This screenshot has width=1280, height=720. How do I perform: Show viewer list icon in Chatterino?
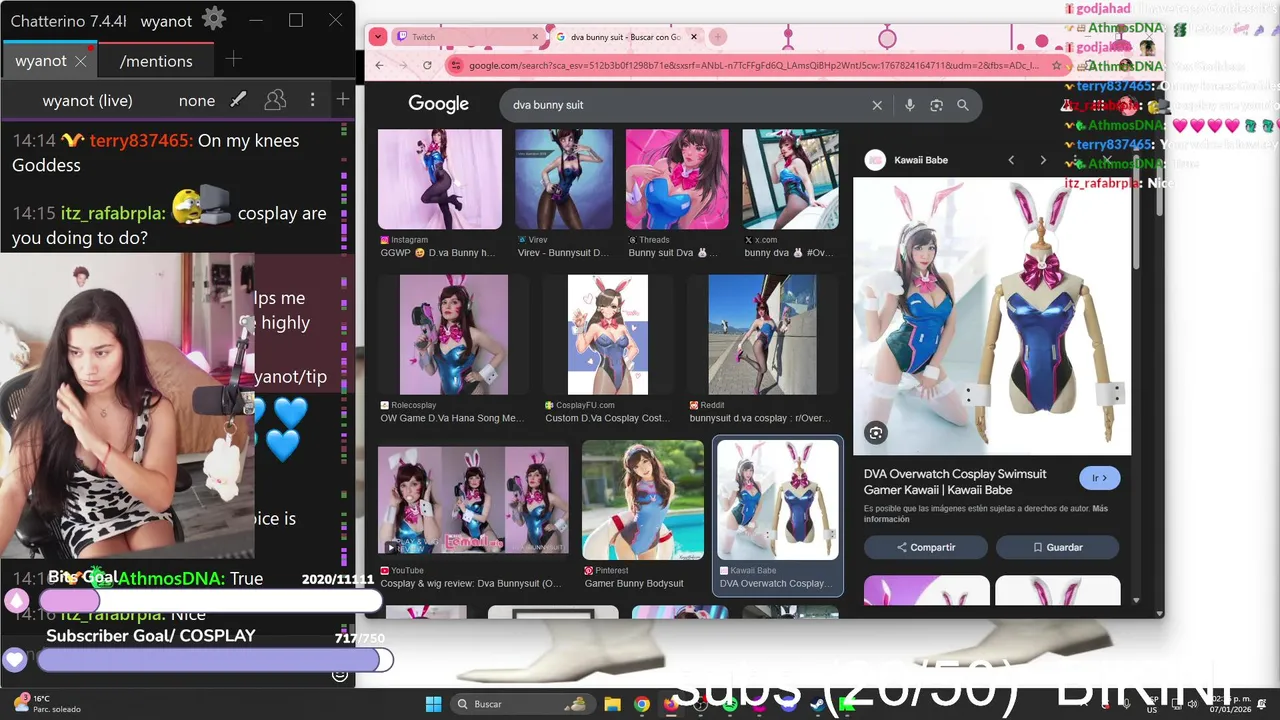pyautogui.click(x=274, y=100)
